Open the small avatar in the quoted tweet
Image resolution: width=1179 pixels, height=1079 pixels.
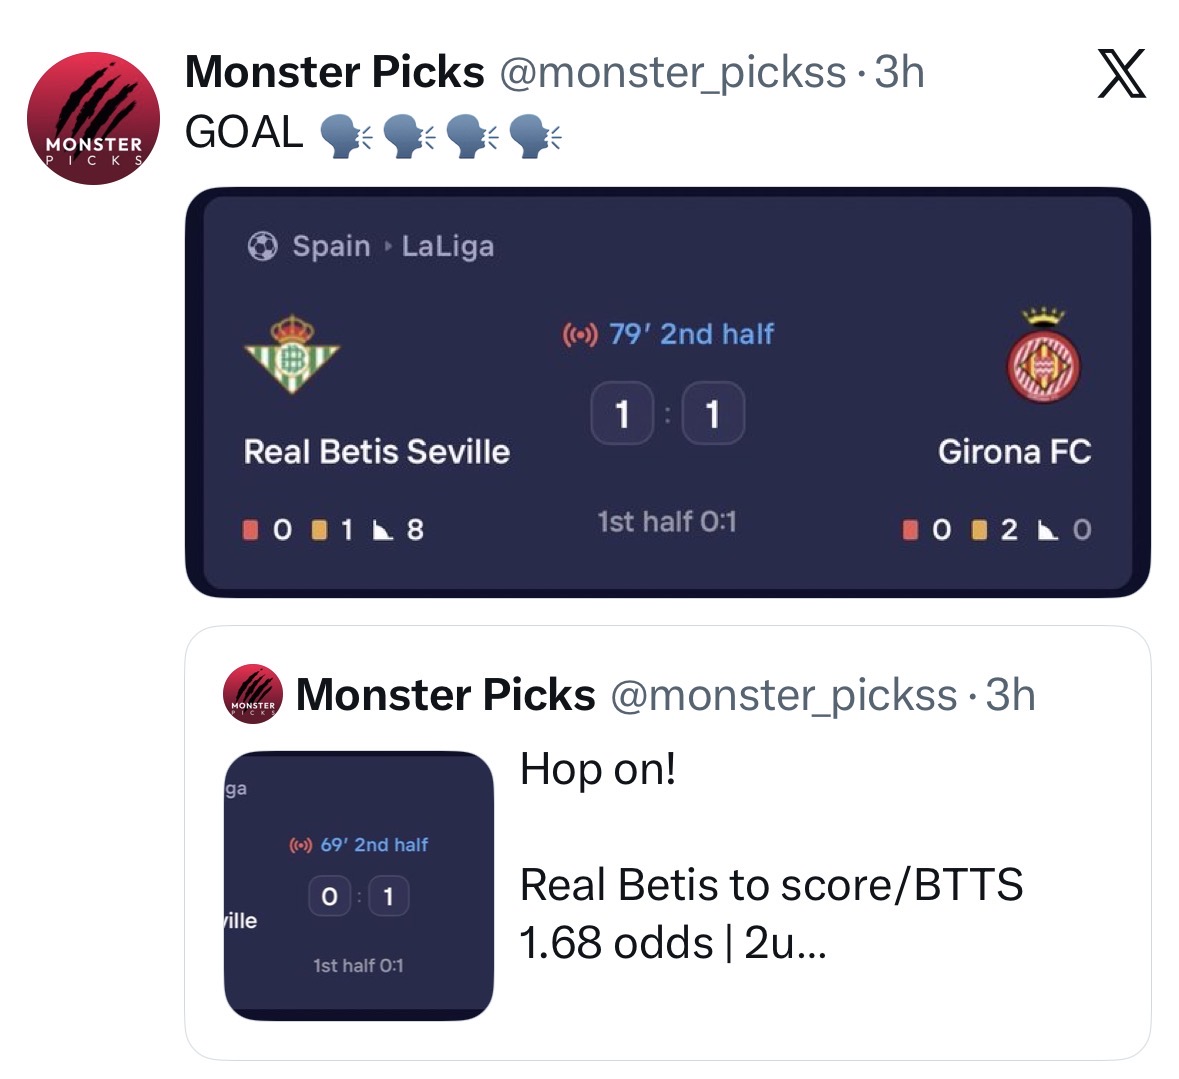(253, 695)
